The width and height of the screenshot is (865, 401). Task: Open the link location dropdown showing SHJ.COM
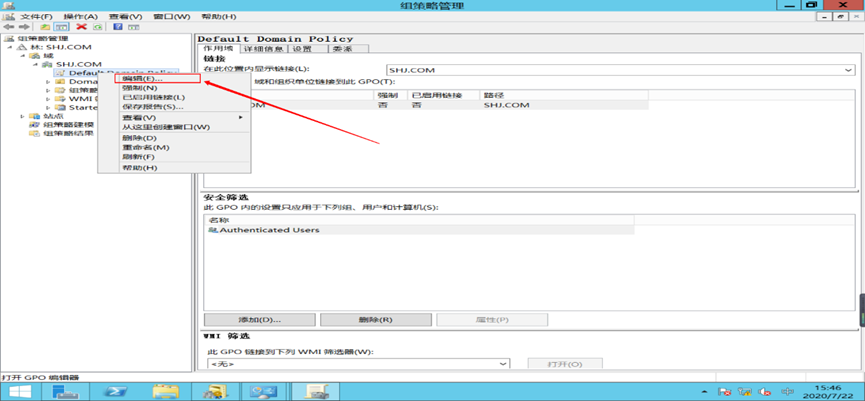620,70
